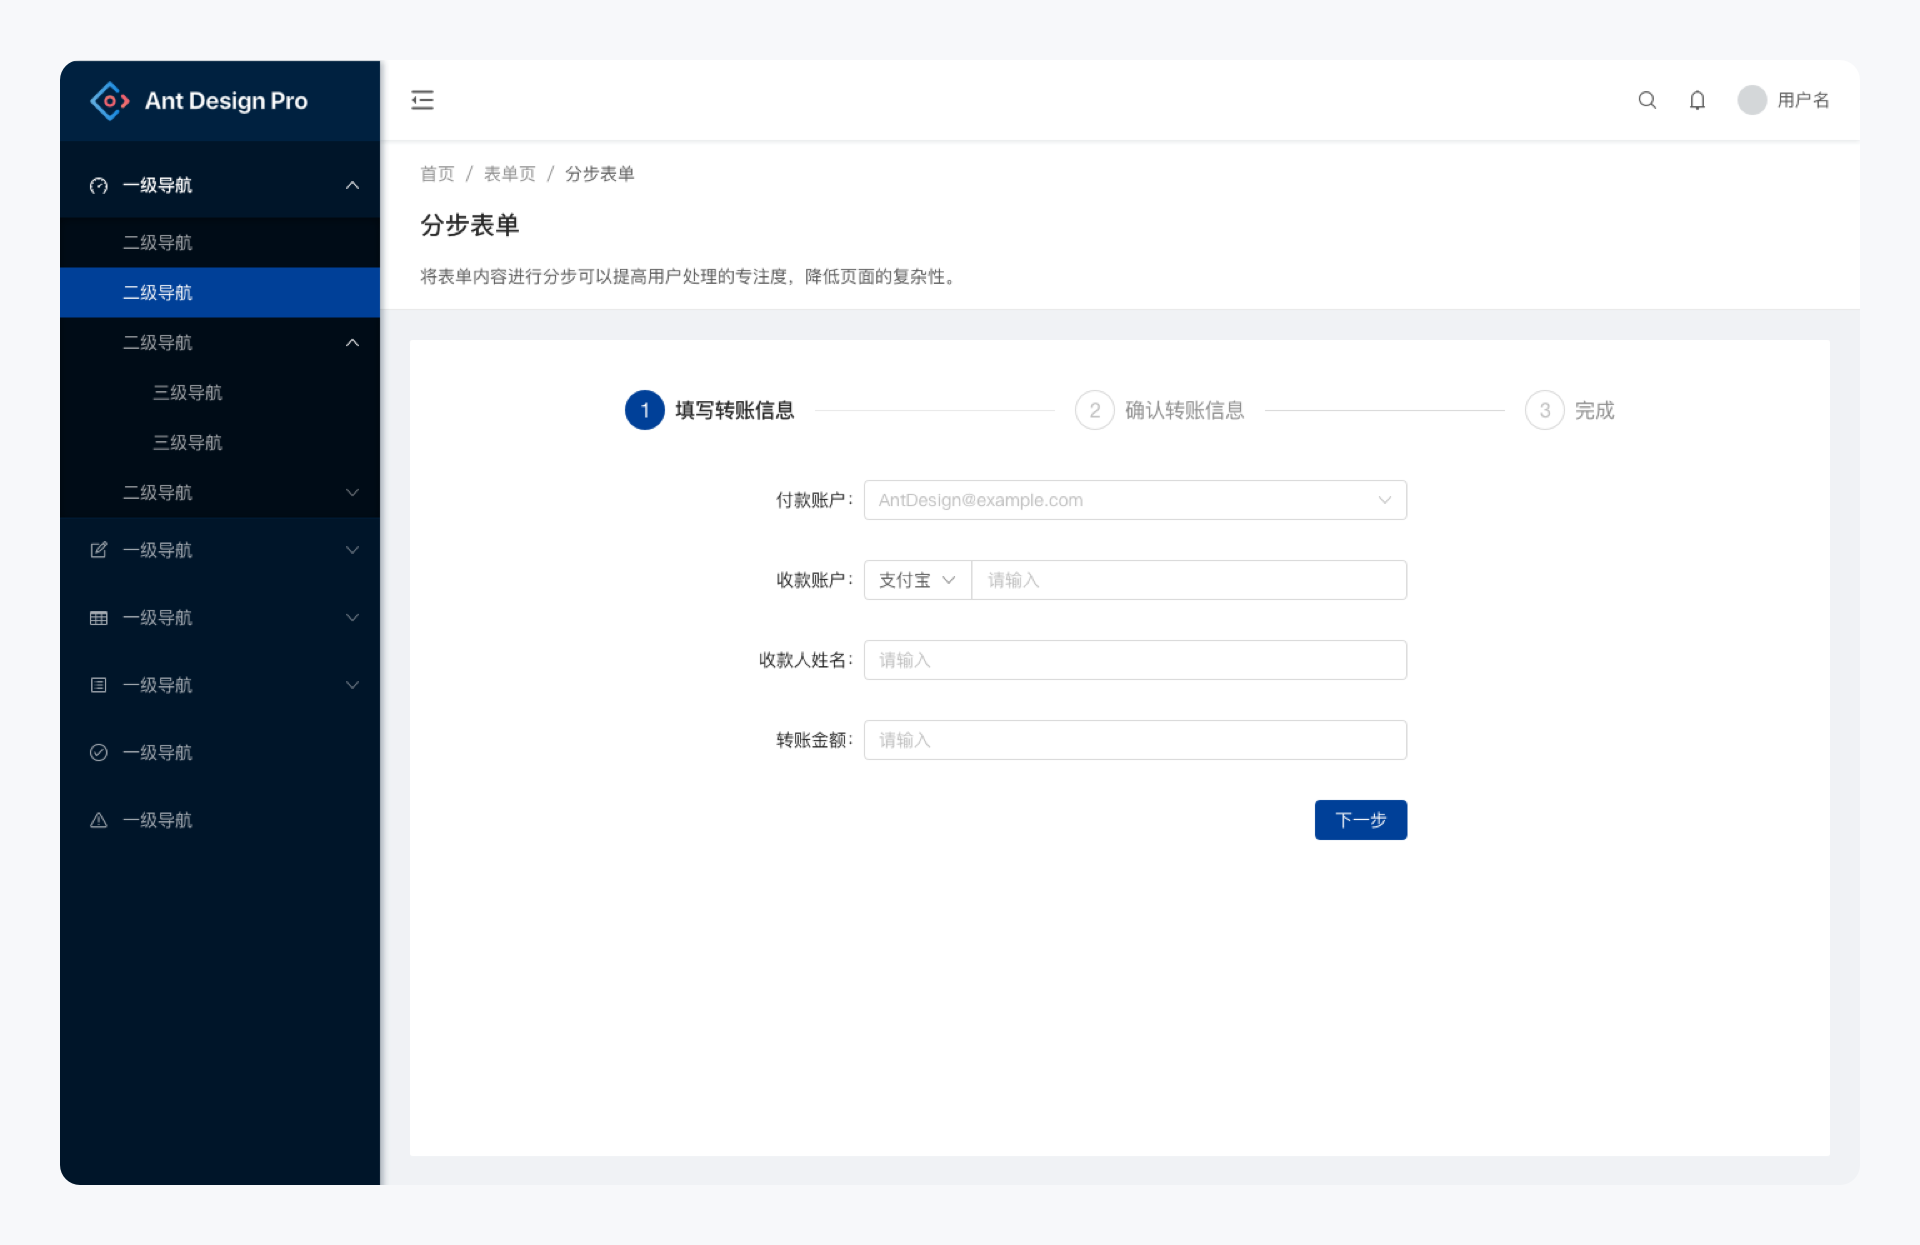Go to 首页 breadcrumb link
The image size is (1920, 1245).
pos(437,174)
